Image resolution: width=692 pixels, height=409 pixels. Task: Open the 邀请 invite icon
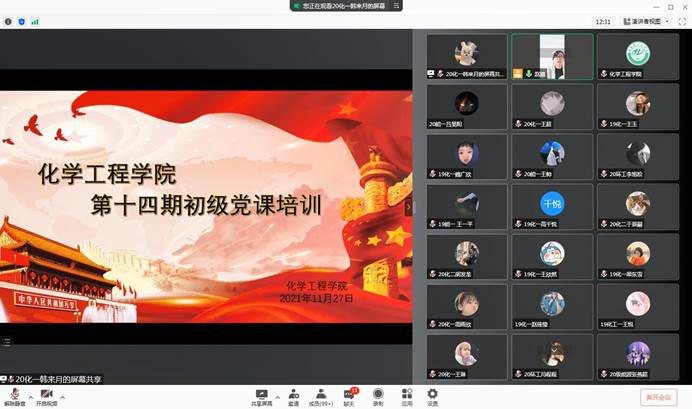click(293, 394)
